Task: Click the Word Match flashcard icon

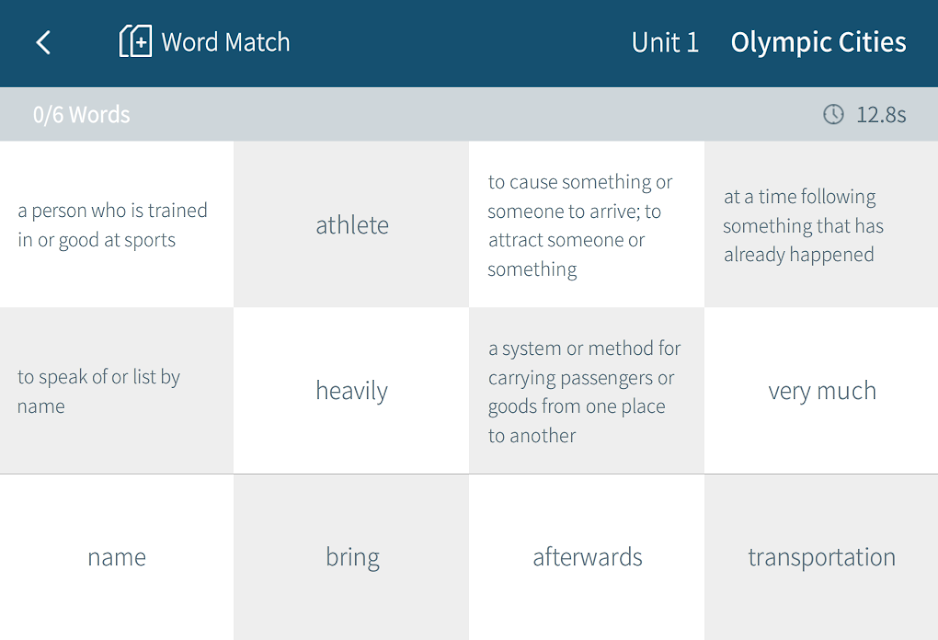Action: click(x=135, y=41)
